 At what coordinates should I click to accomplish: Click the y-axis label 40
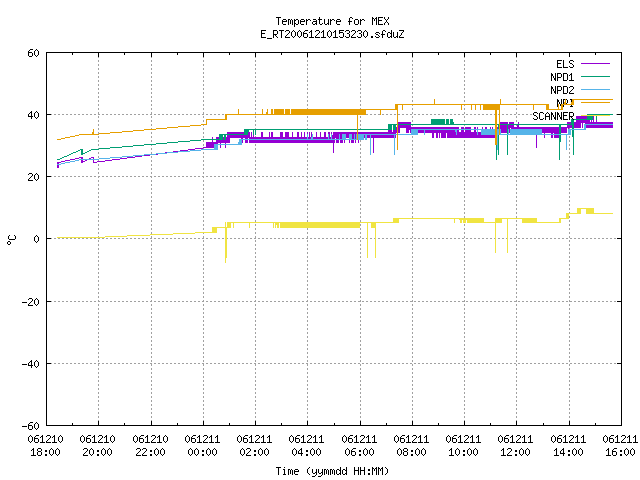[33, 115]
